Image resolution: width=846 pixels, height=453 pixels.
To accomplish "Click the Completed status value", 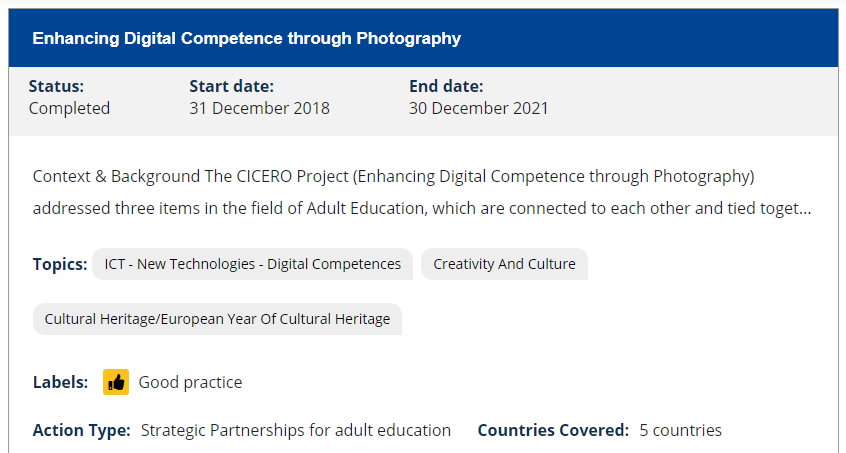I will point(69,108).
